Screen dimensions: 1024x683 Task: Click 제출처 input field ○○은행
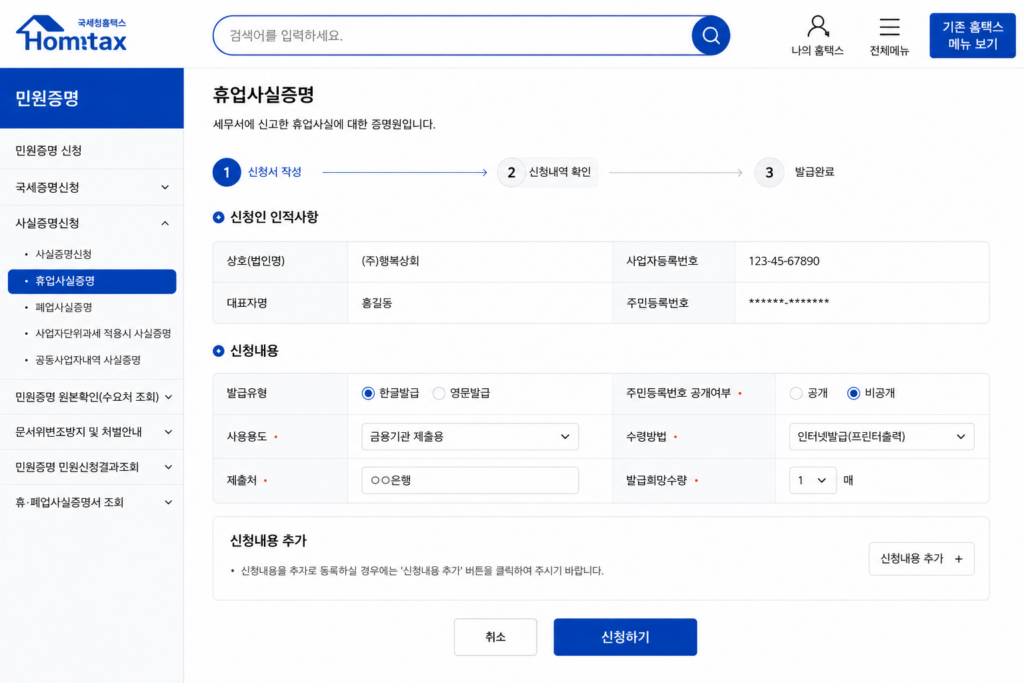tap(470, 481)
